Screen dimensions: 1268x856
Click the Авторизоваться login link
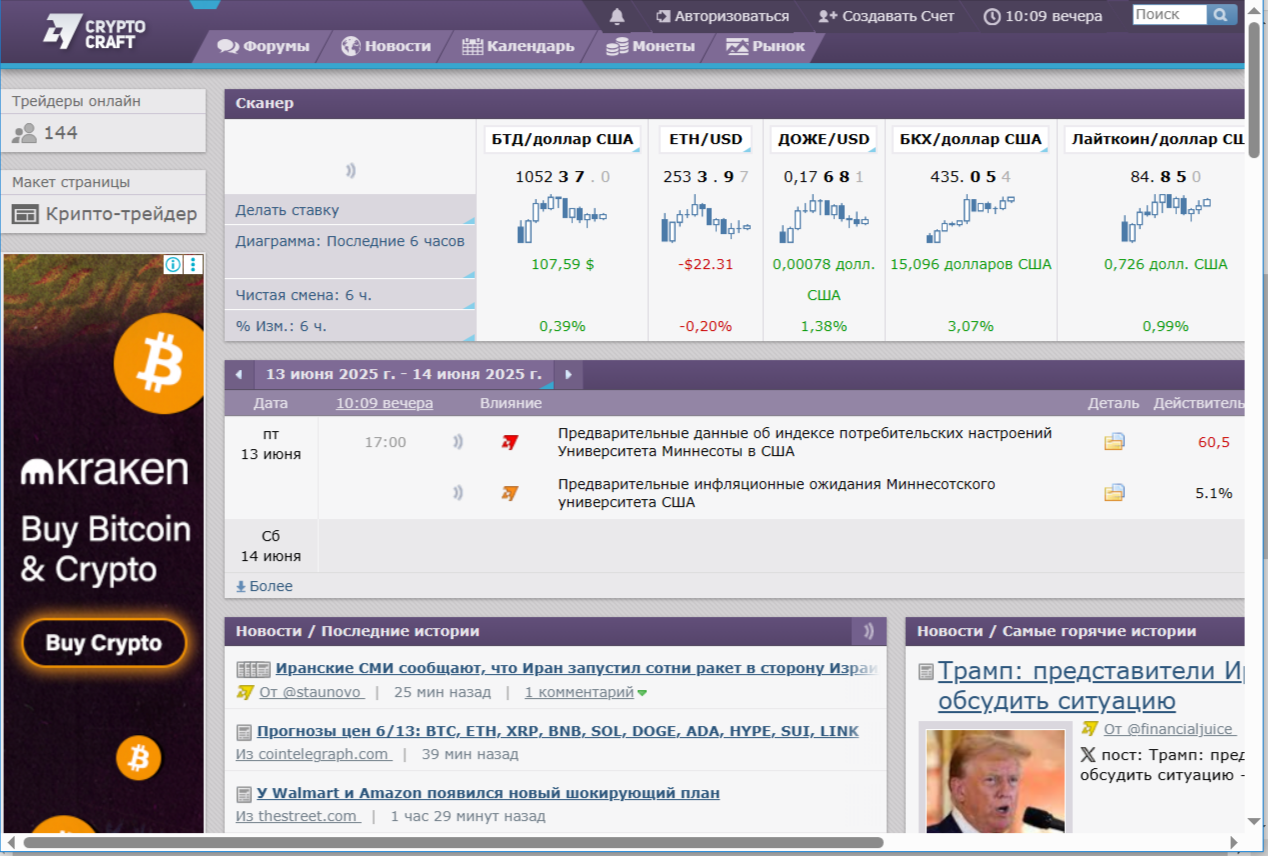(723, 16)
